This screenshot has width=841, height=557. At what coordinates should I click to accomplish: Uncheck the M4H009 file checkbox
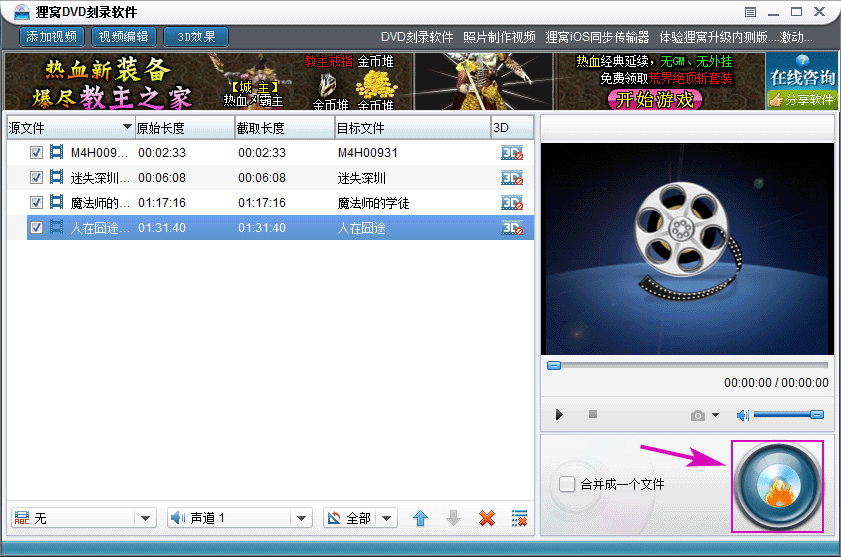pos(37,153)
